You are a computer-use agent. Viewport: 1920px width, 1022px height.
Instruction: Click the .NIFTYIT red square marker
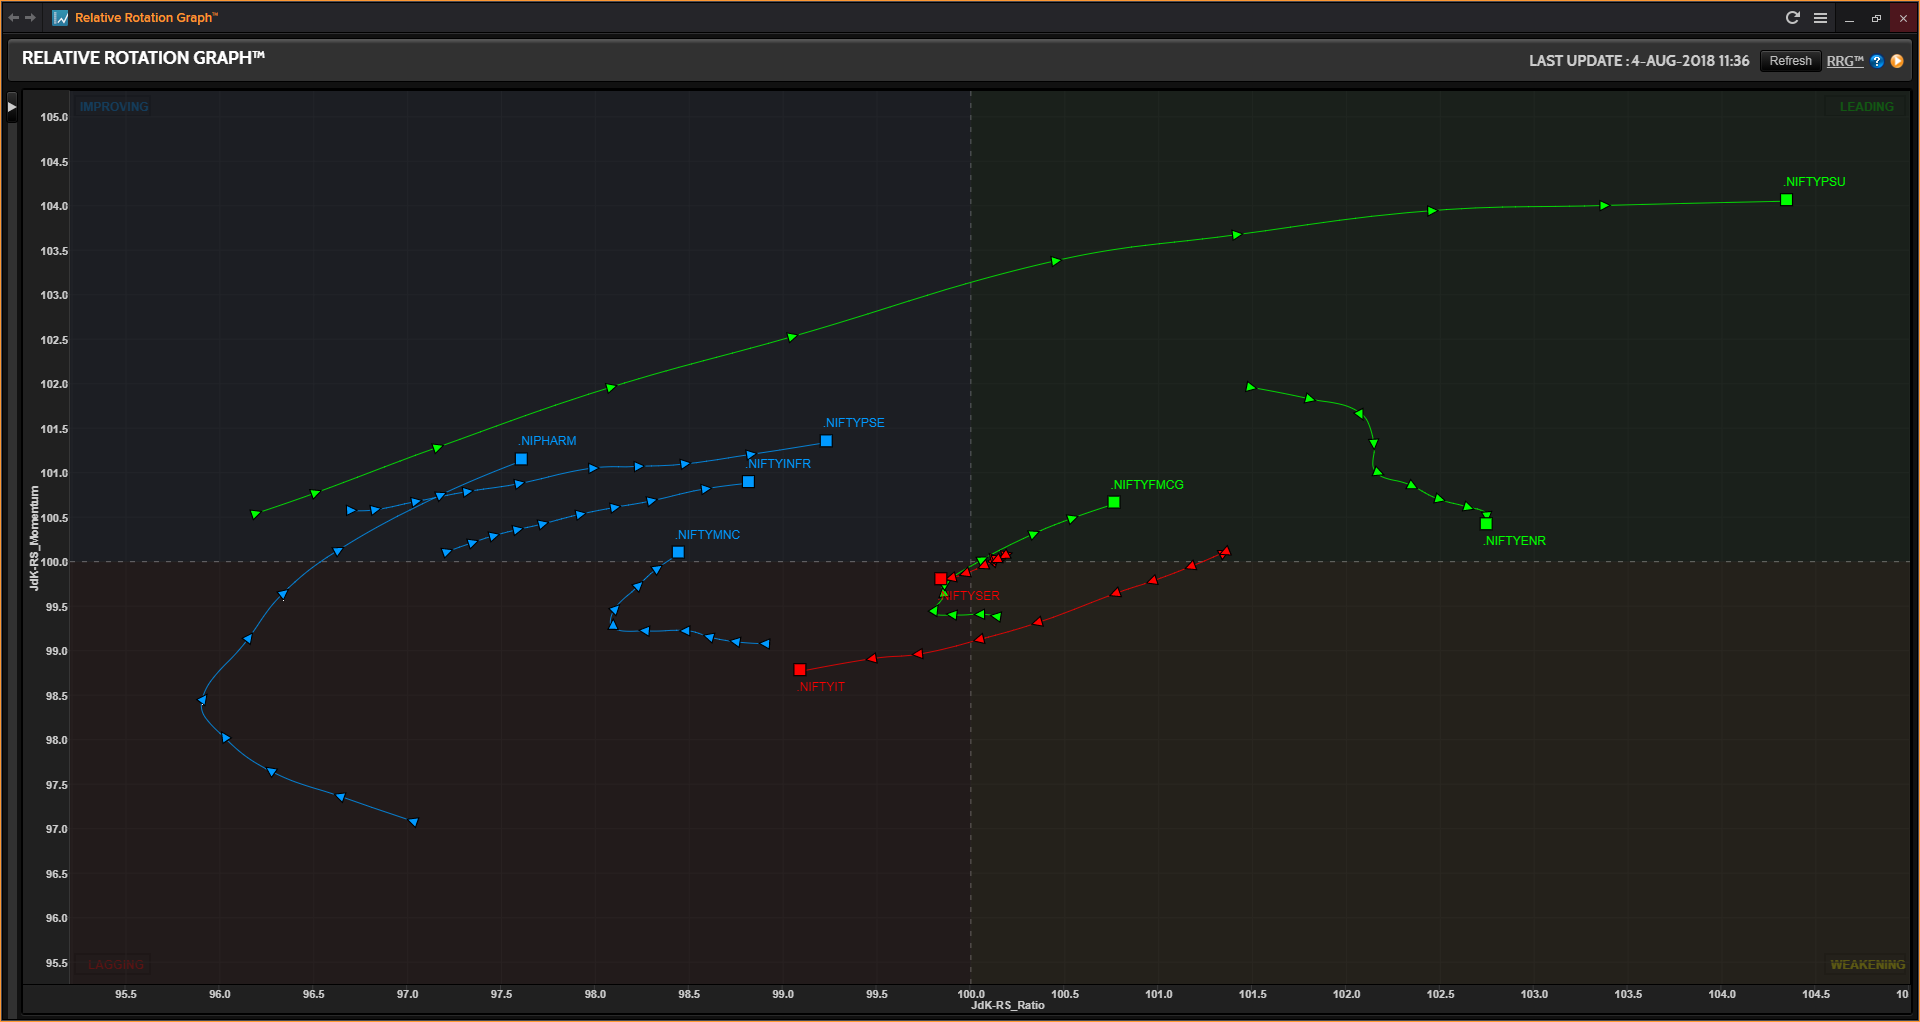pos(800,670)
